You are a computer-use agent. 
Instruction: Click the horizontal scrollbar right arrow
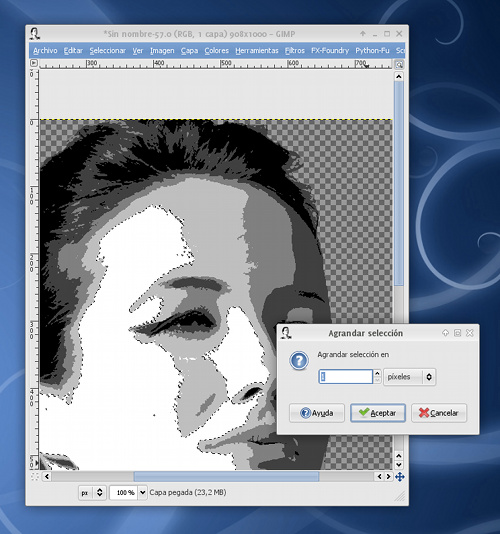(388, 476)
